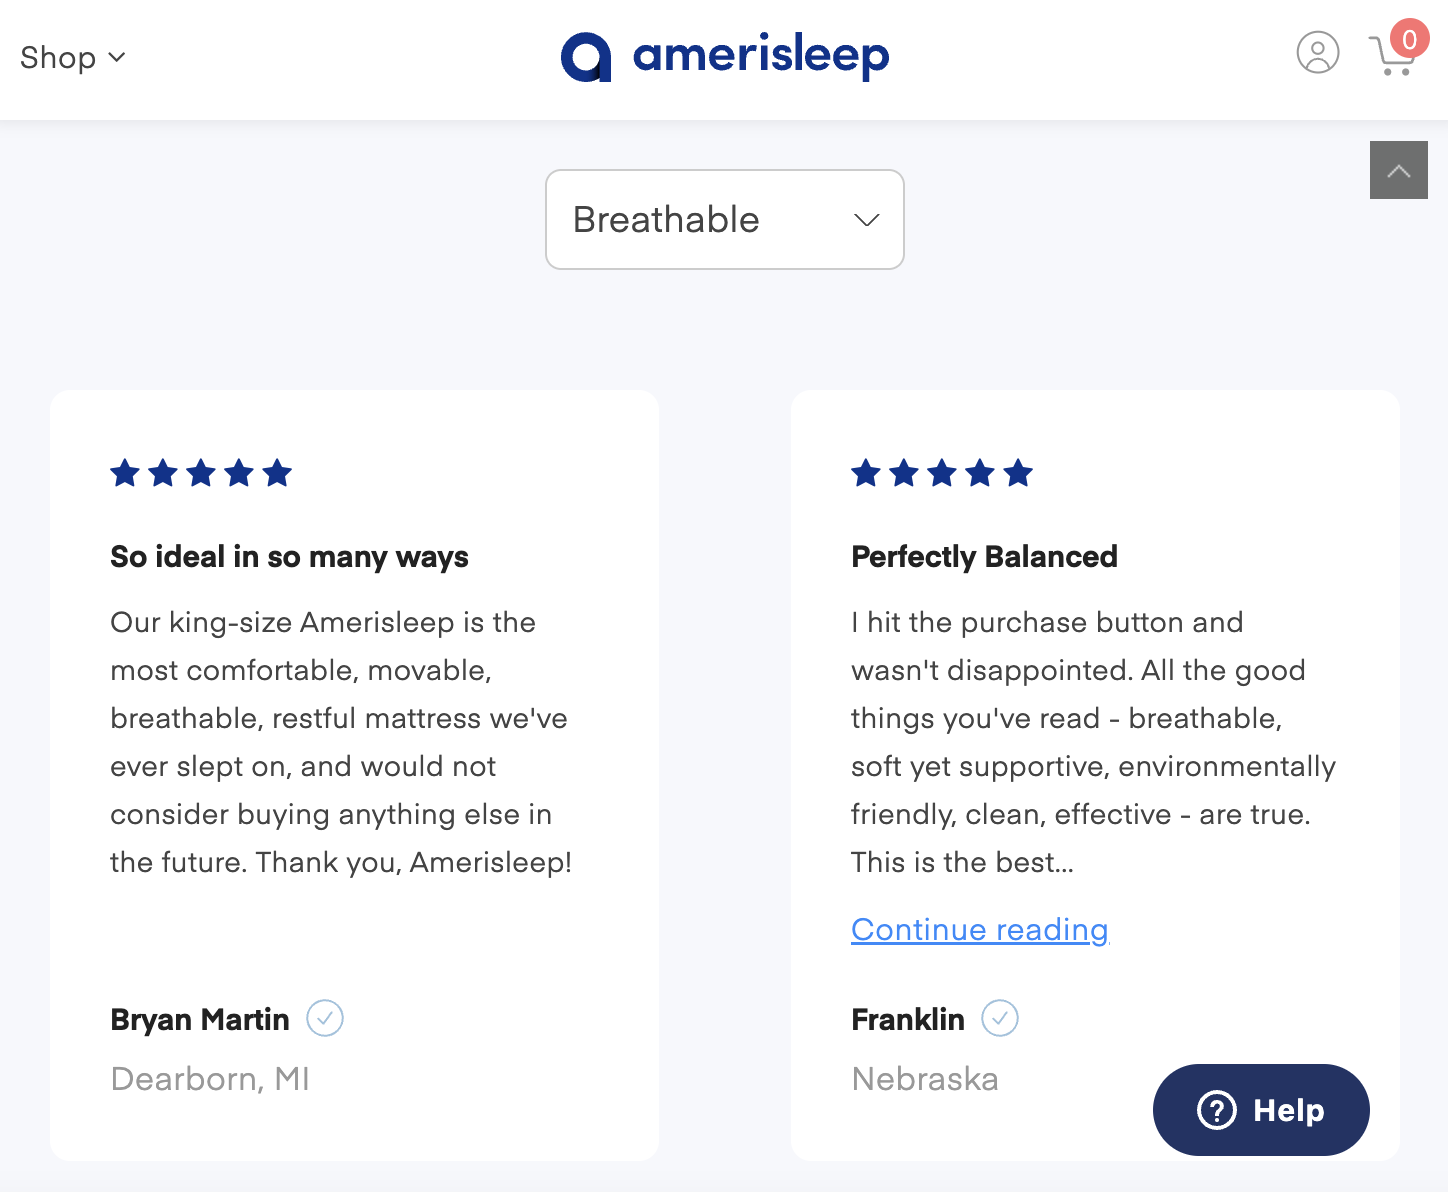Image resolution: width=1448 pixels, height=1192 pixels.
Task: Click first star of Bryan Martin's review
Action: click(x=125, y=473)
